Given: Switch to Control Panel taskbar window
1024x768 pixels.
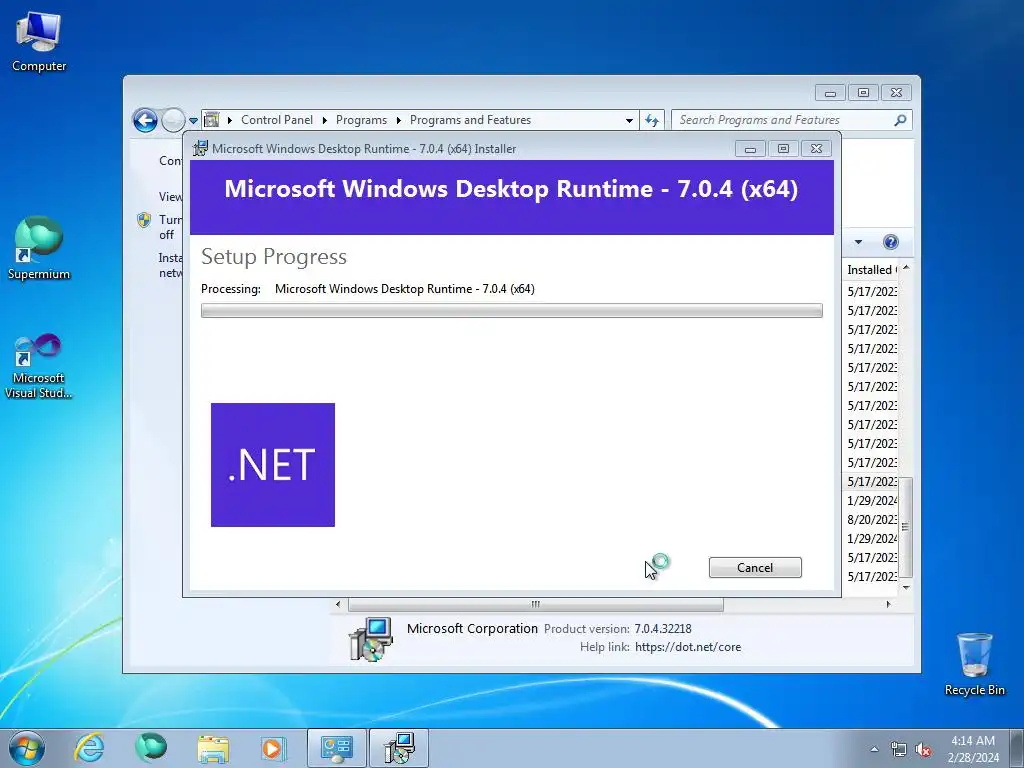Looking at the screenshot, I should tap(337, 748).
